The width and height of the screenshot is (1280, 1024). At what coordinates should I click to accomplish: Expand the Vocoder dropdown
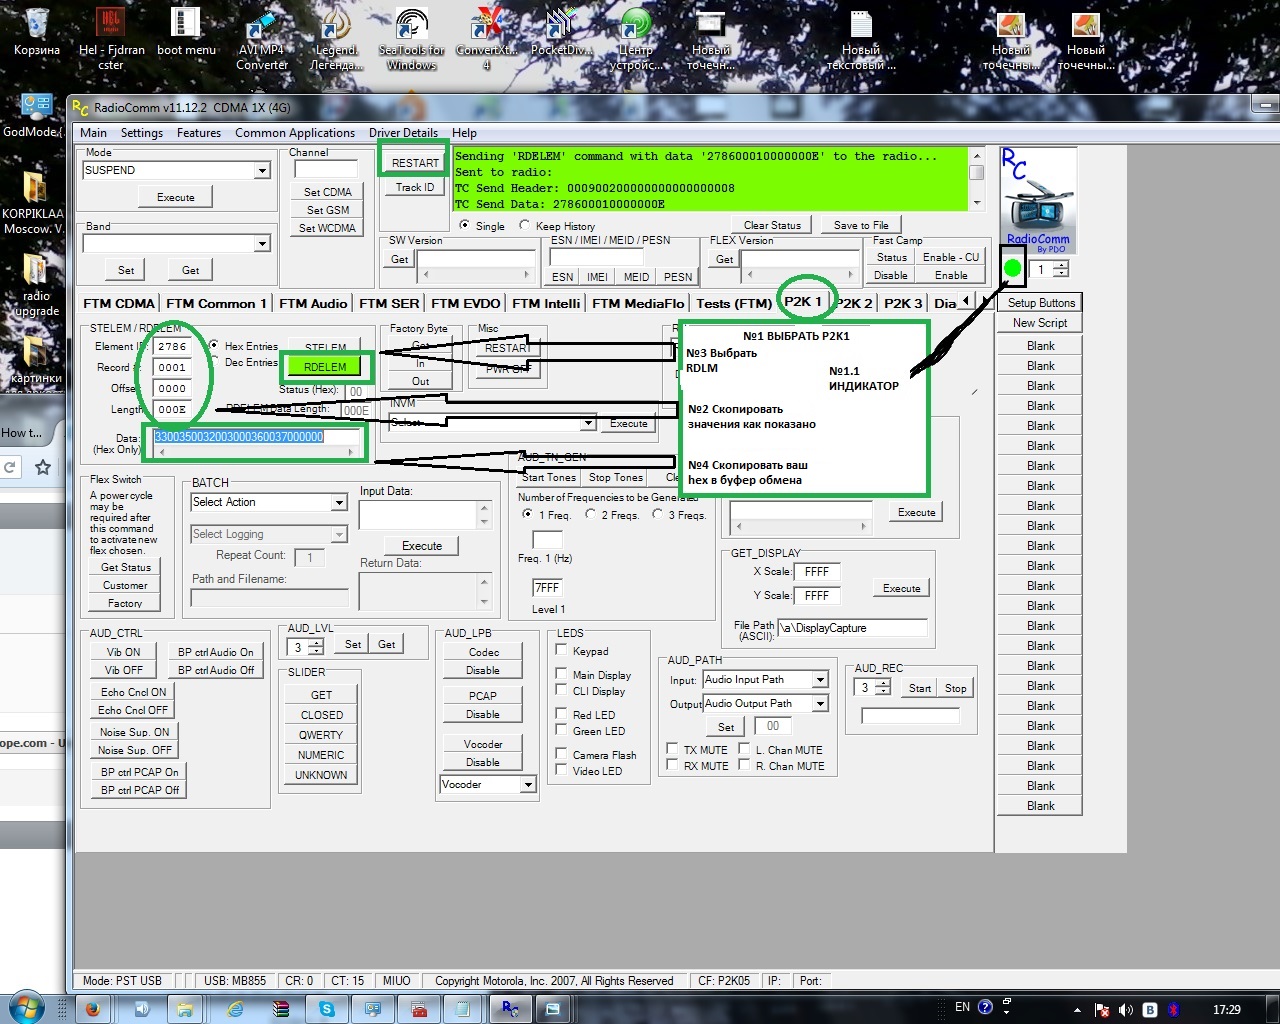pyautogui.click(x=527, y=785)
